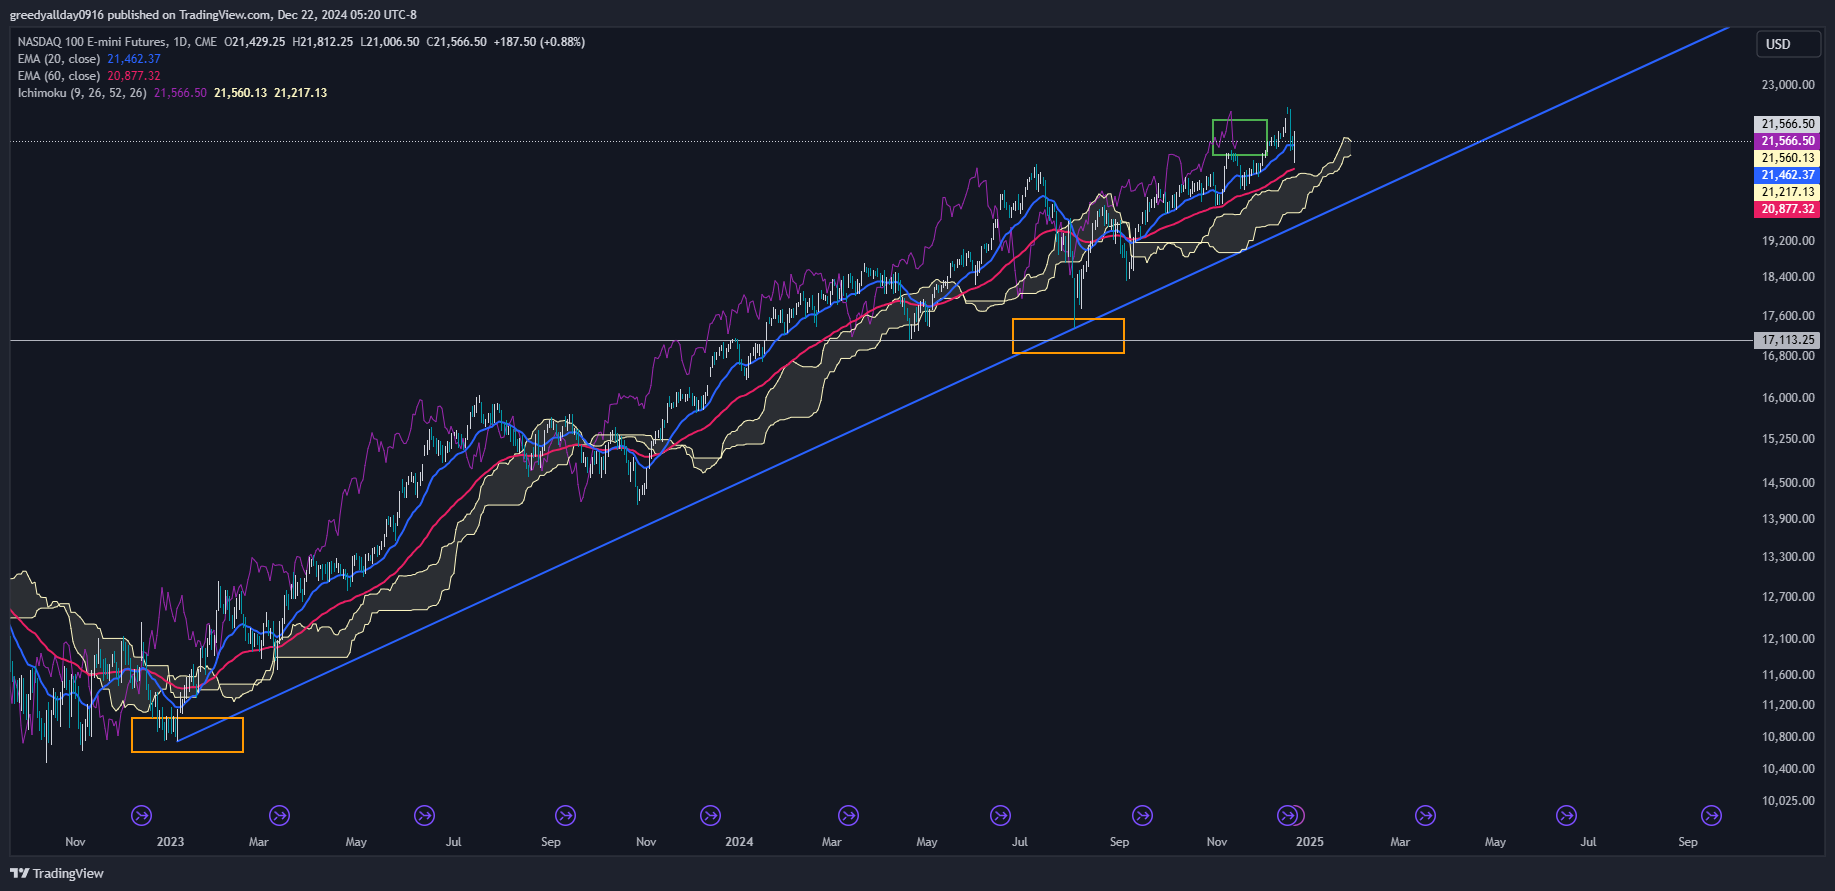Click the event icon near Mar 2024

[849, 816]
